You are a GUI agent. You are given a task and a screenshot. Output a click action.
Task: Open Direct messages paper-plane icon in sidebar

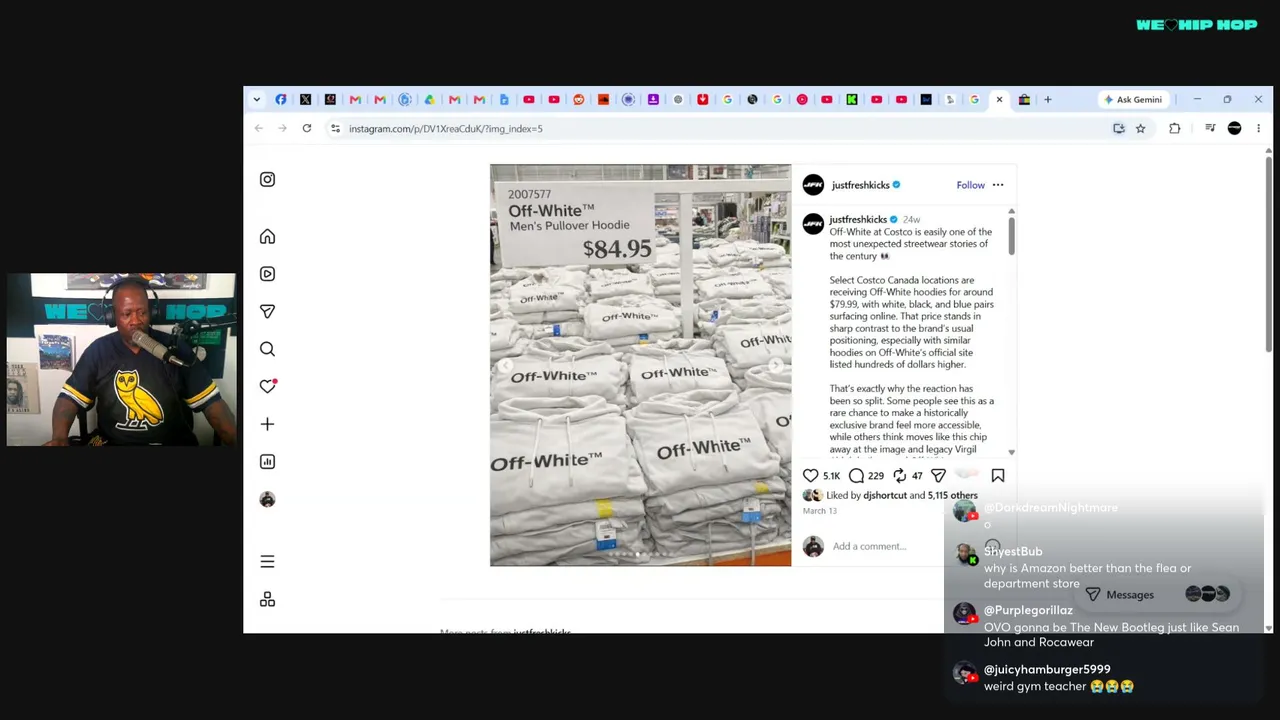click(x=267, y=312)
